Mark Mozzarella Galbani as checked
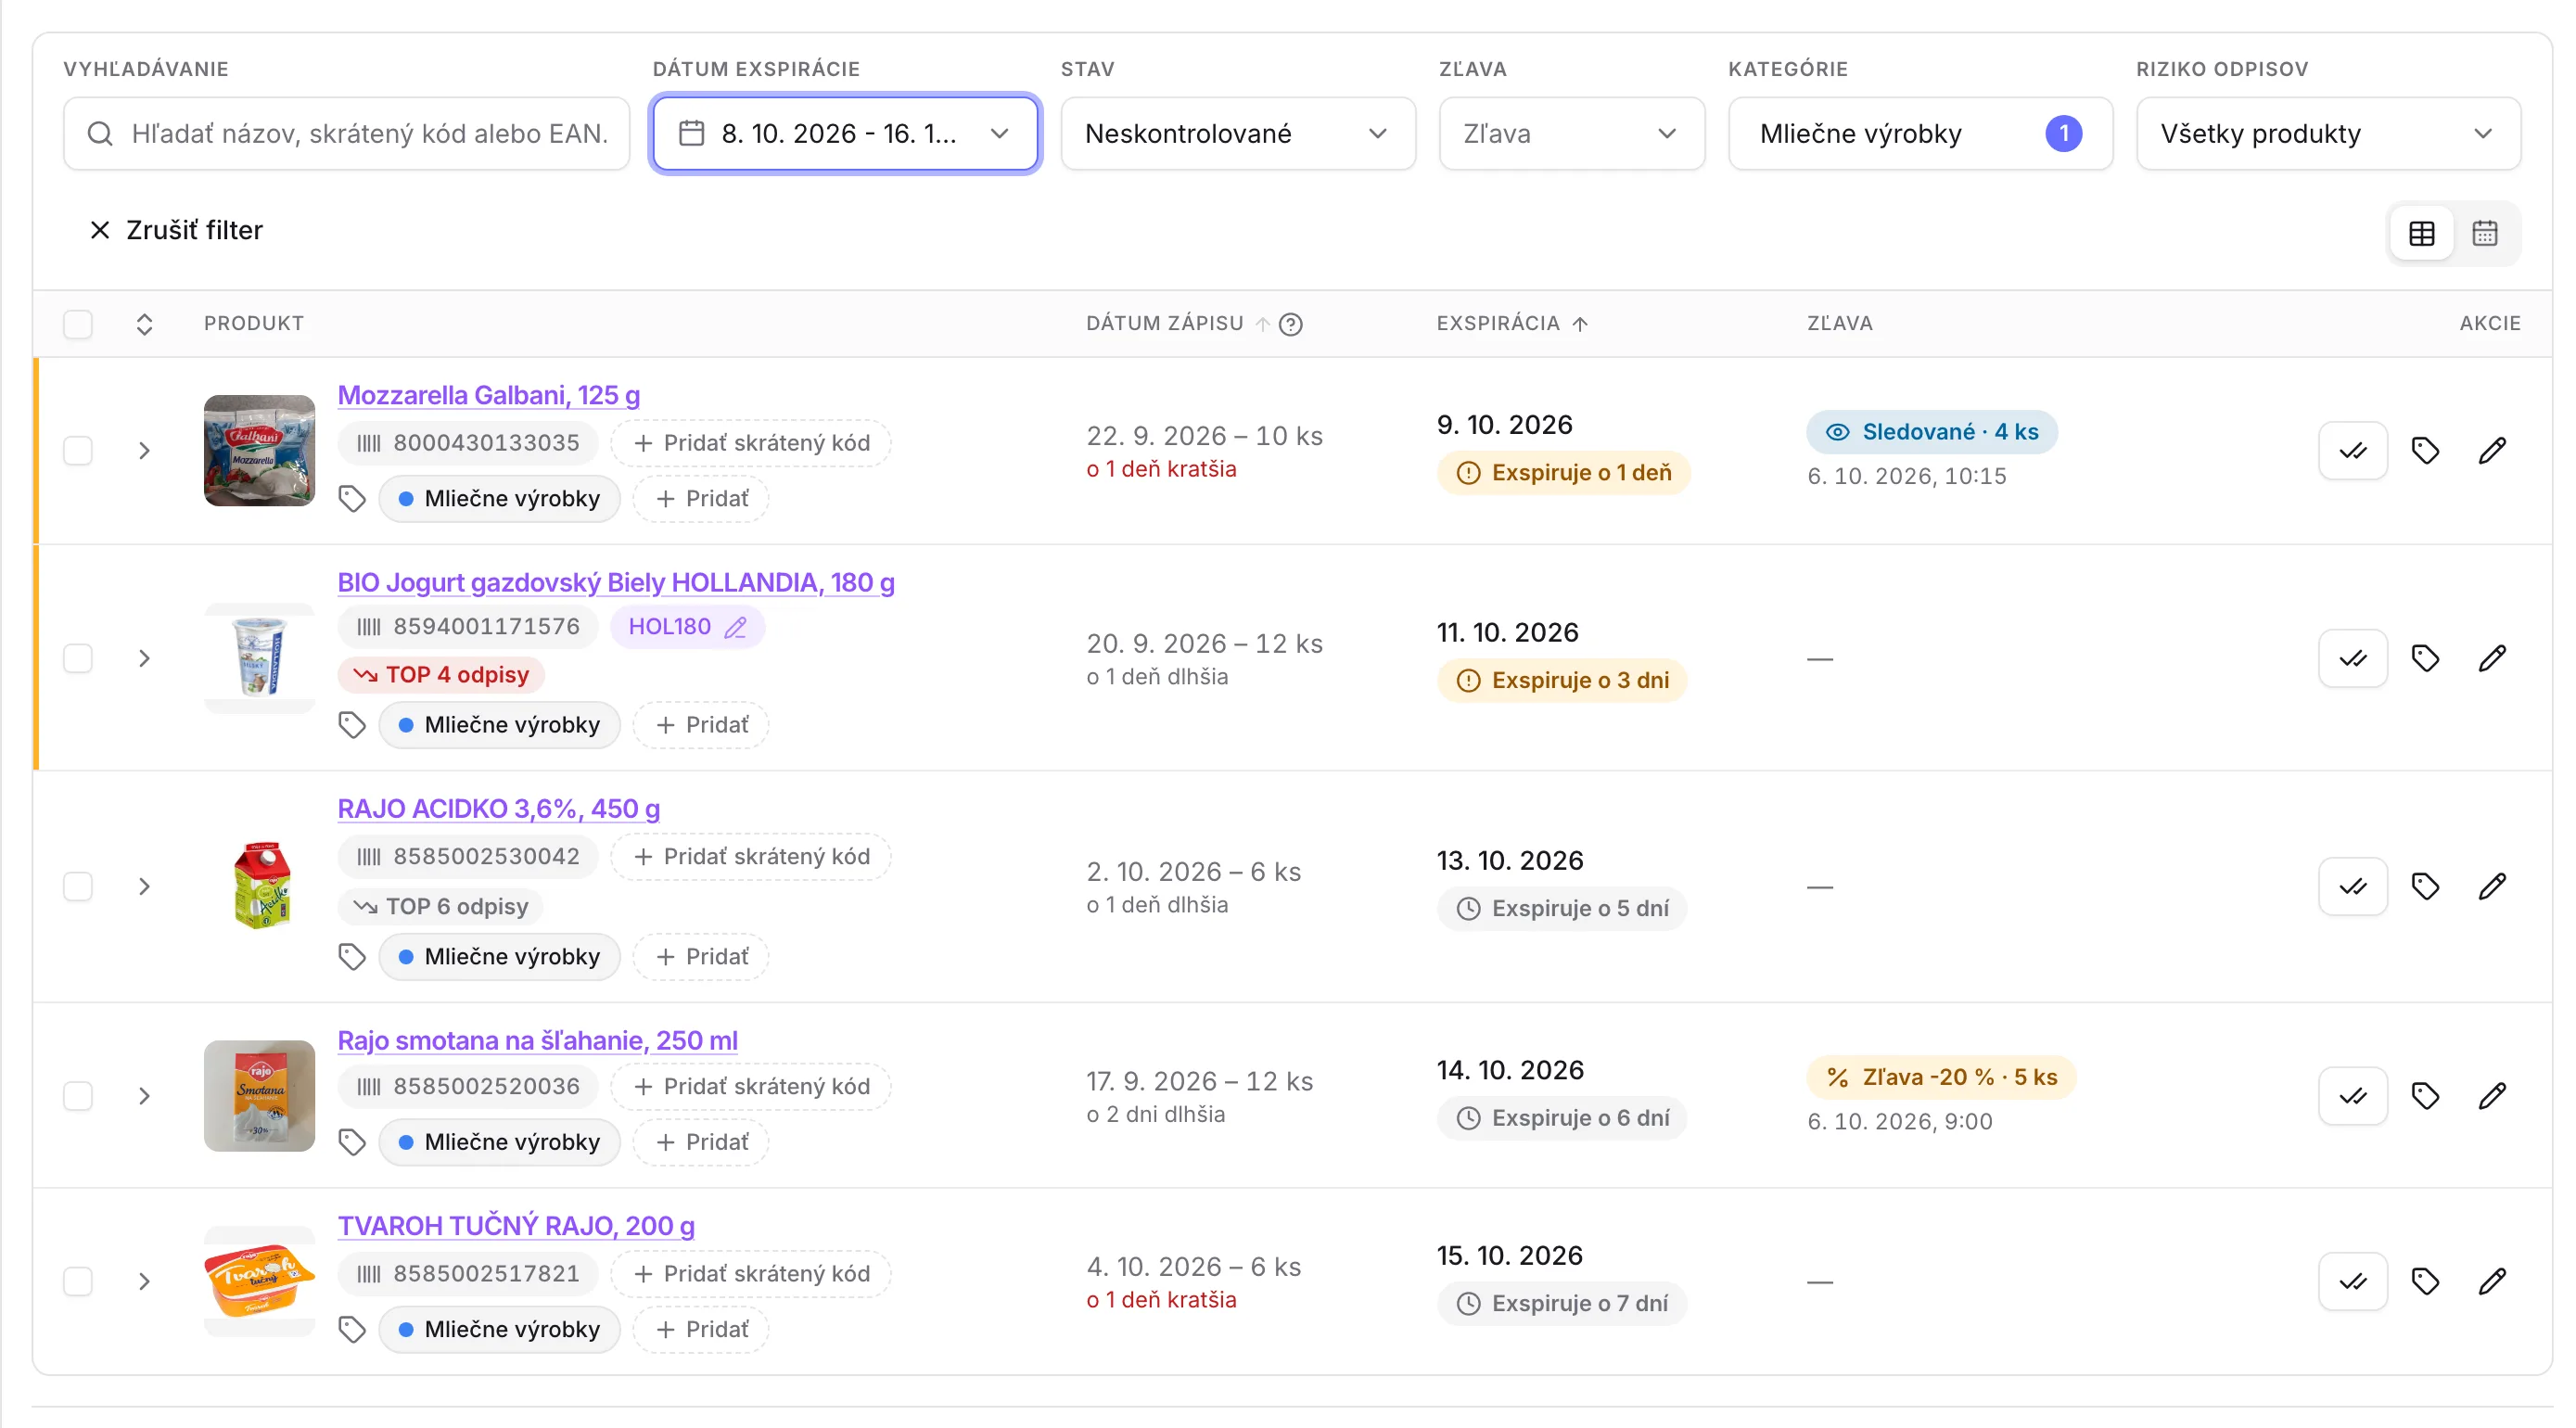 pos(2352,451)
